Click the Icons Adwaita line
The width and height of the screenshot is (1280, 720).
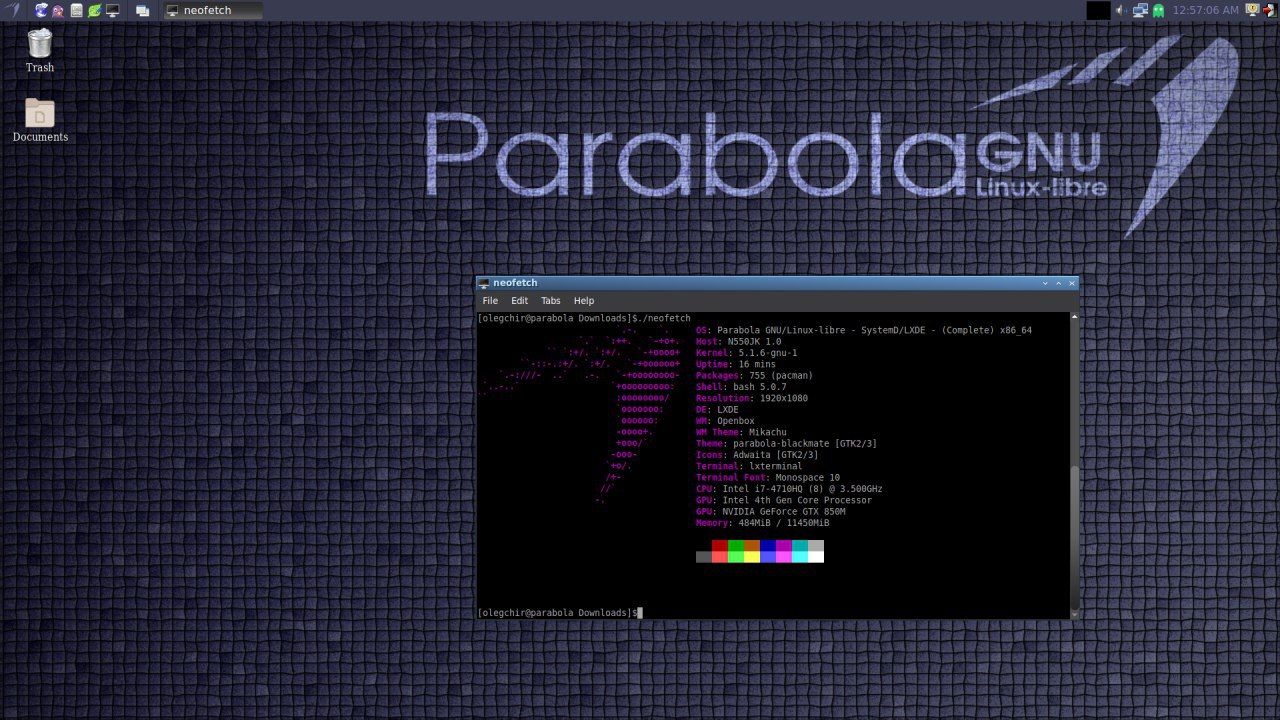pos(757,455)
